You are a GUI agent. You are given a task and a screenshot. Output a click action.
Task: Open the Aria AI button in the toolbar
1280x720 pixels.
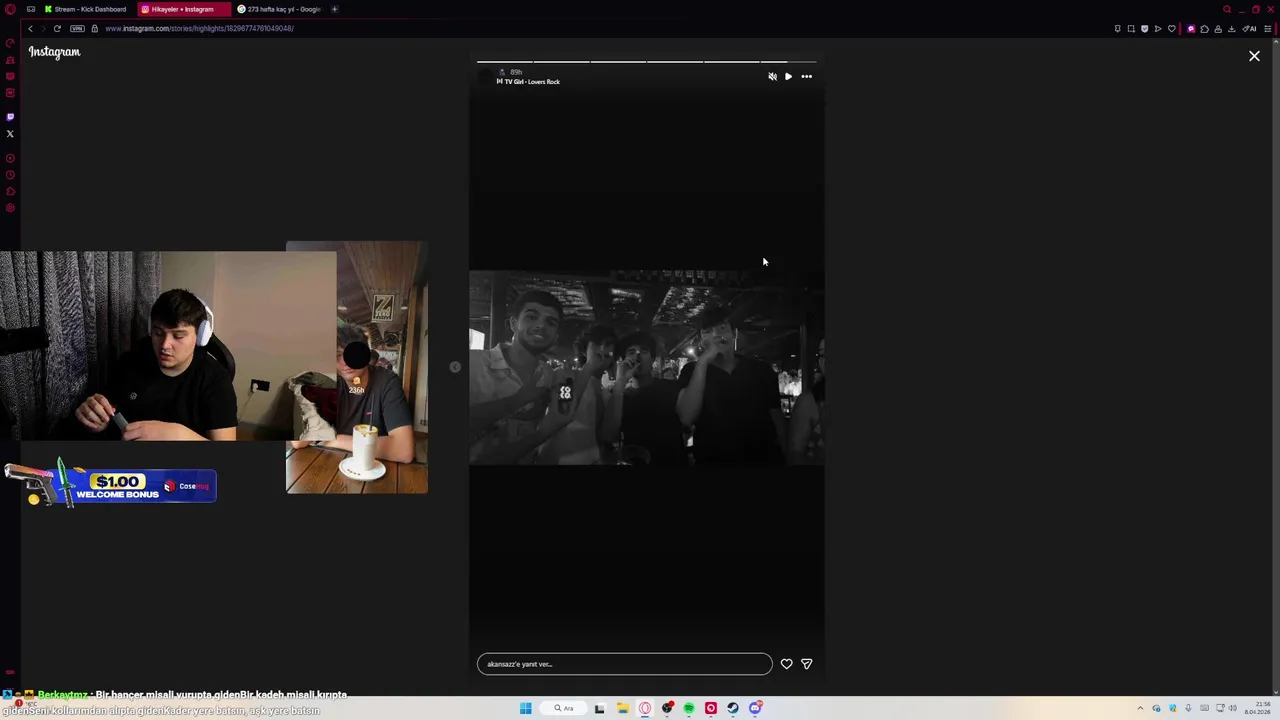1249,29
